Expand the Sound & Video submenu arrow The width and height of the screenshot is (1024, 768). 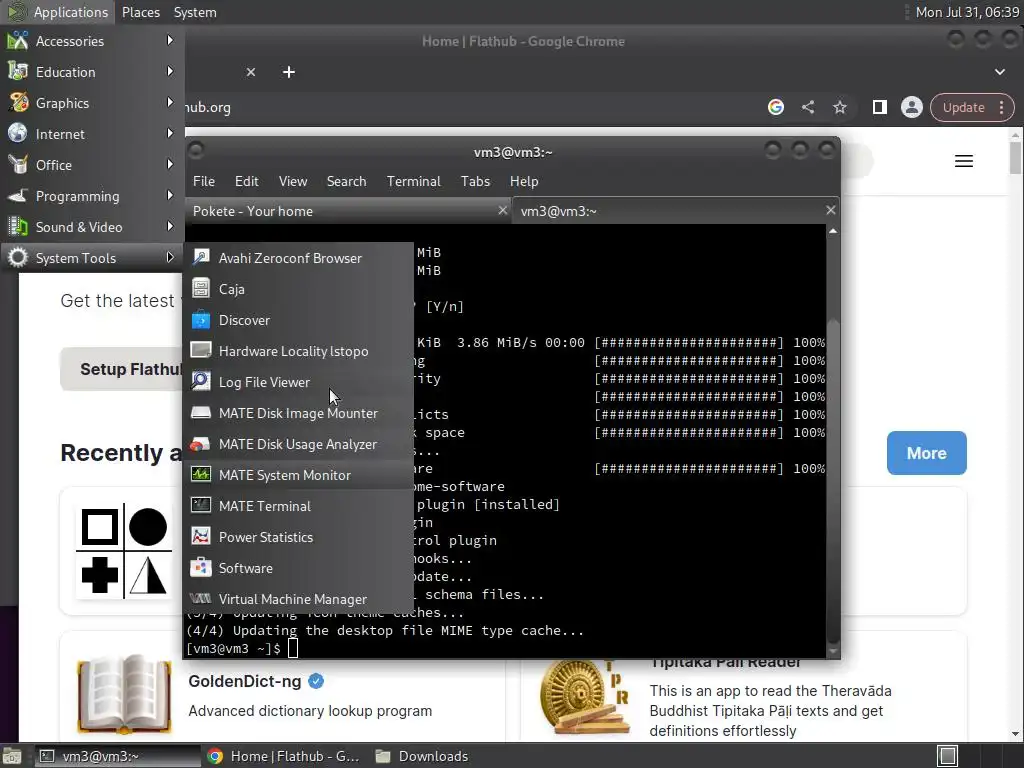[x=170, y=227]
